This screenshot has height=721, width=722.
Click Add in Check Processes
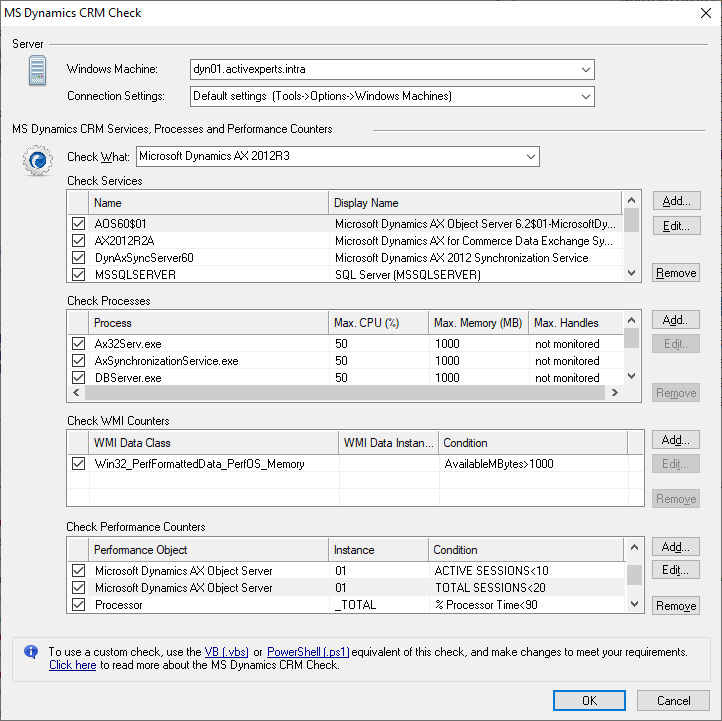[675, 320]
